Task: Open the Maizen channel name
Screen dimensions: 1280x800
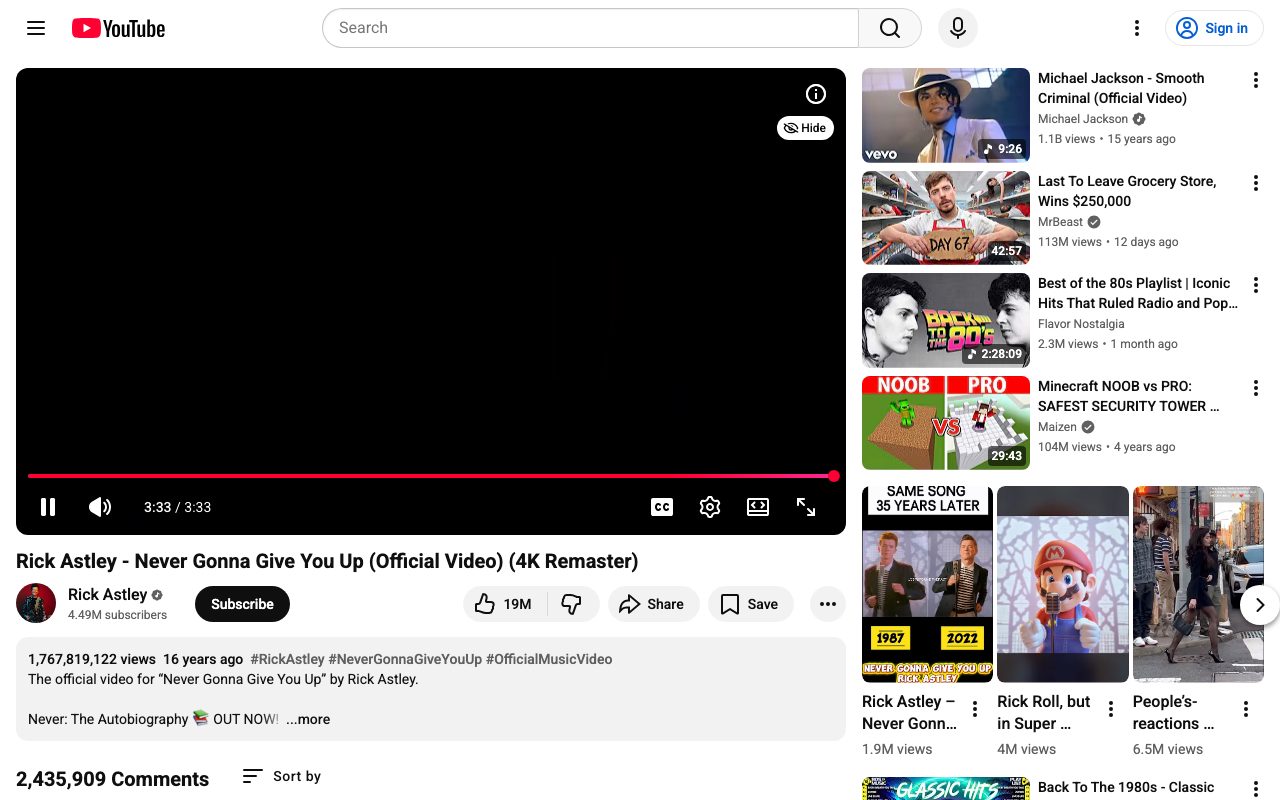Action: 1057,427
